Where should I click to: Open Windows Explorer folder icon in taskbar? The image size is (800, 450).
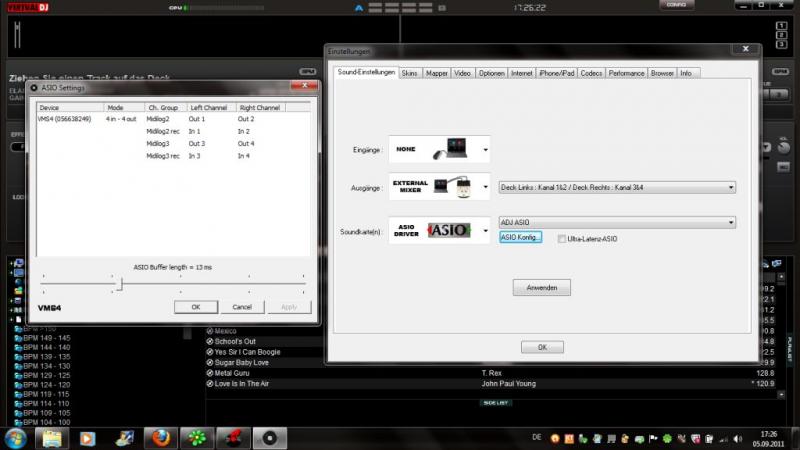tap(52, 437)
